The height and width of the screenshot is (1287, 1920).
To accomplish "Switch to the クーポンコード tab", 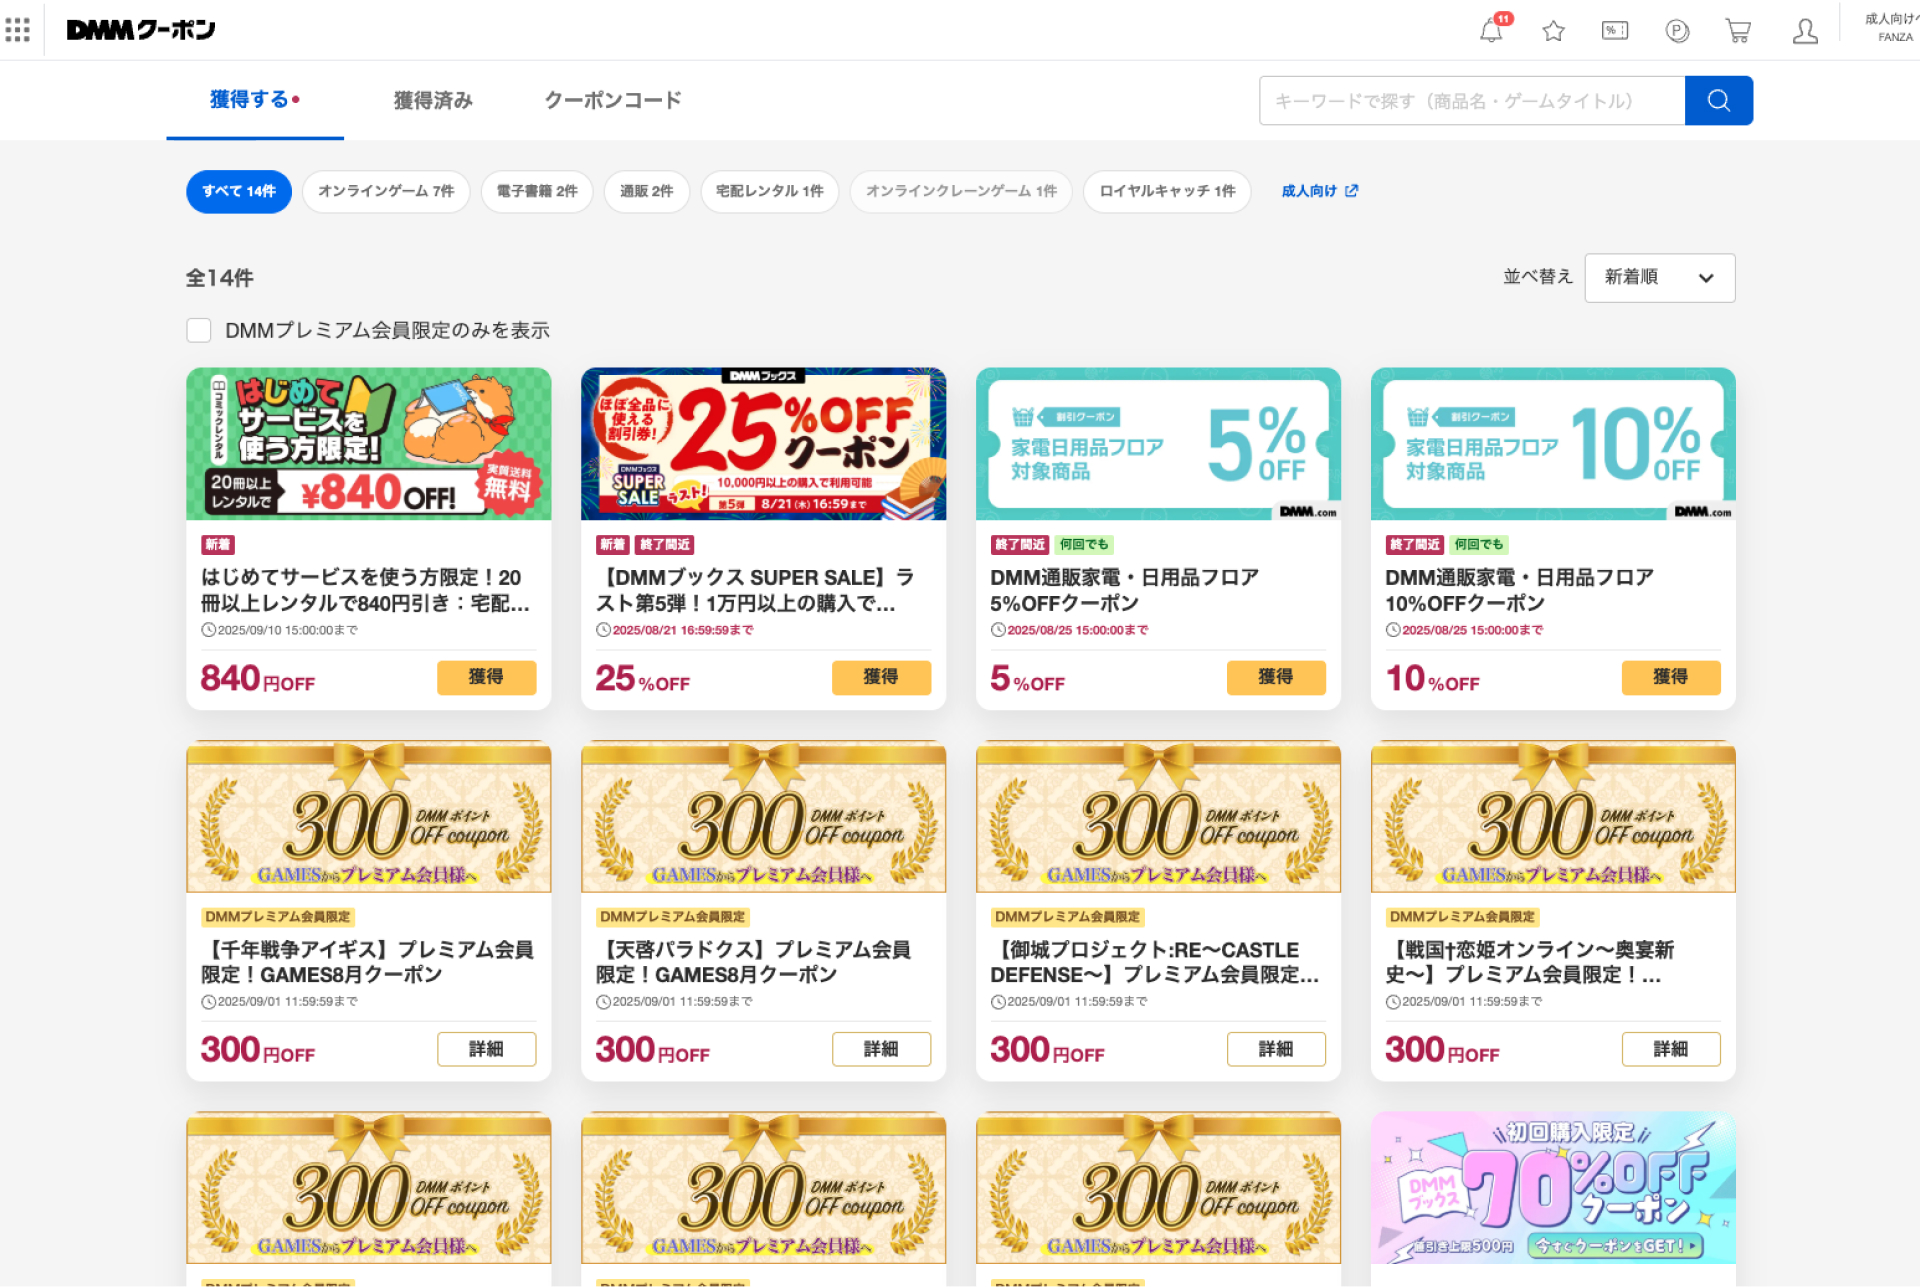I will (613, 100).
